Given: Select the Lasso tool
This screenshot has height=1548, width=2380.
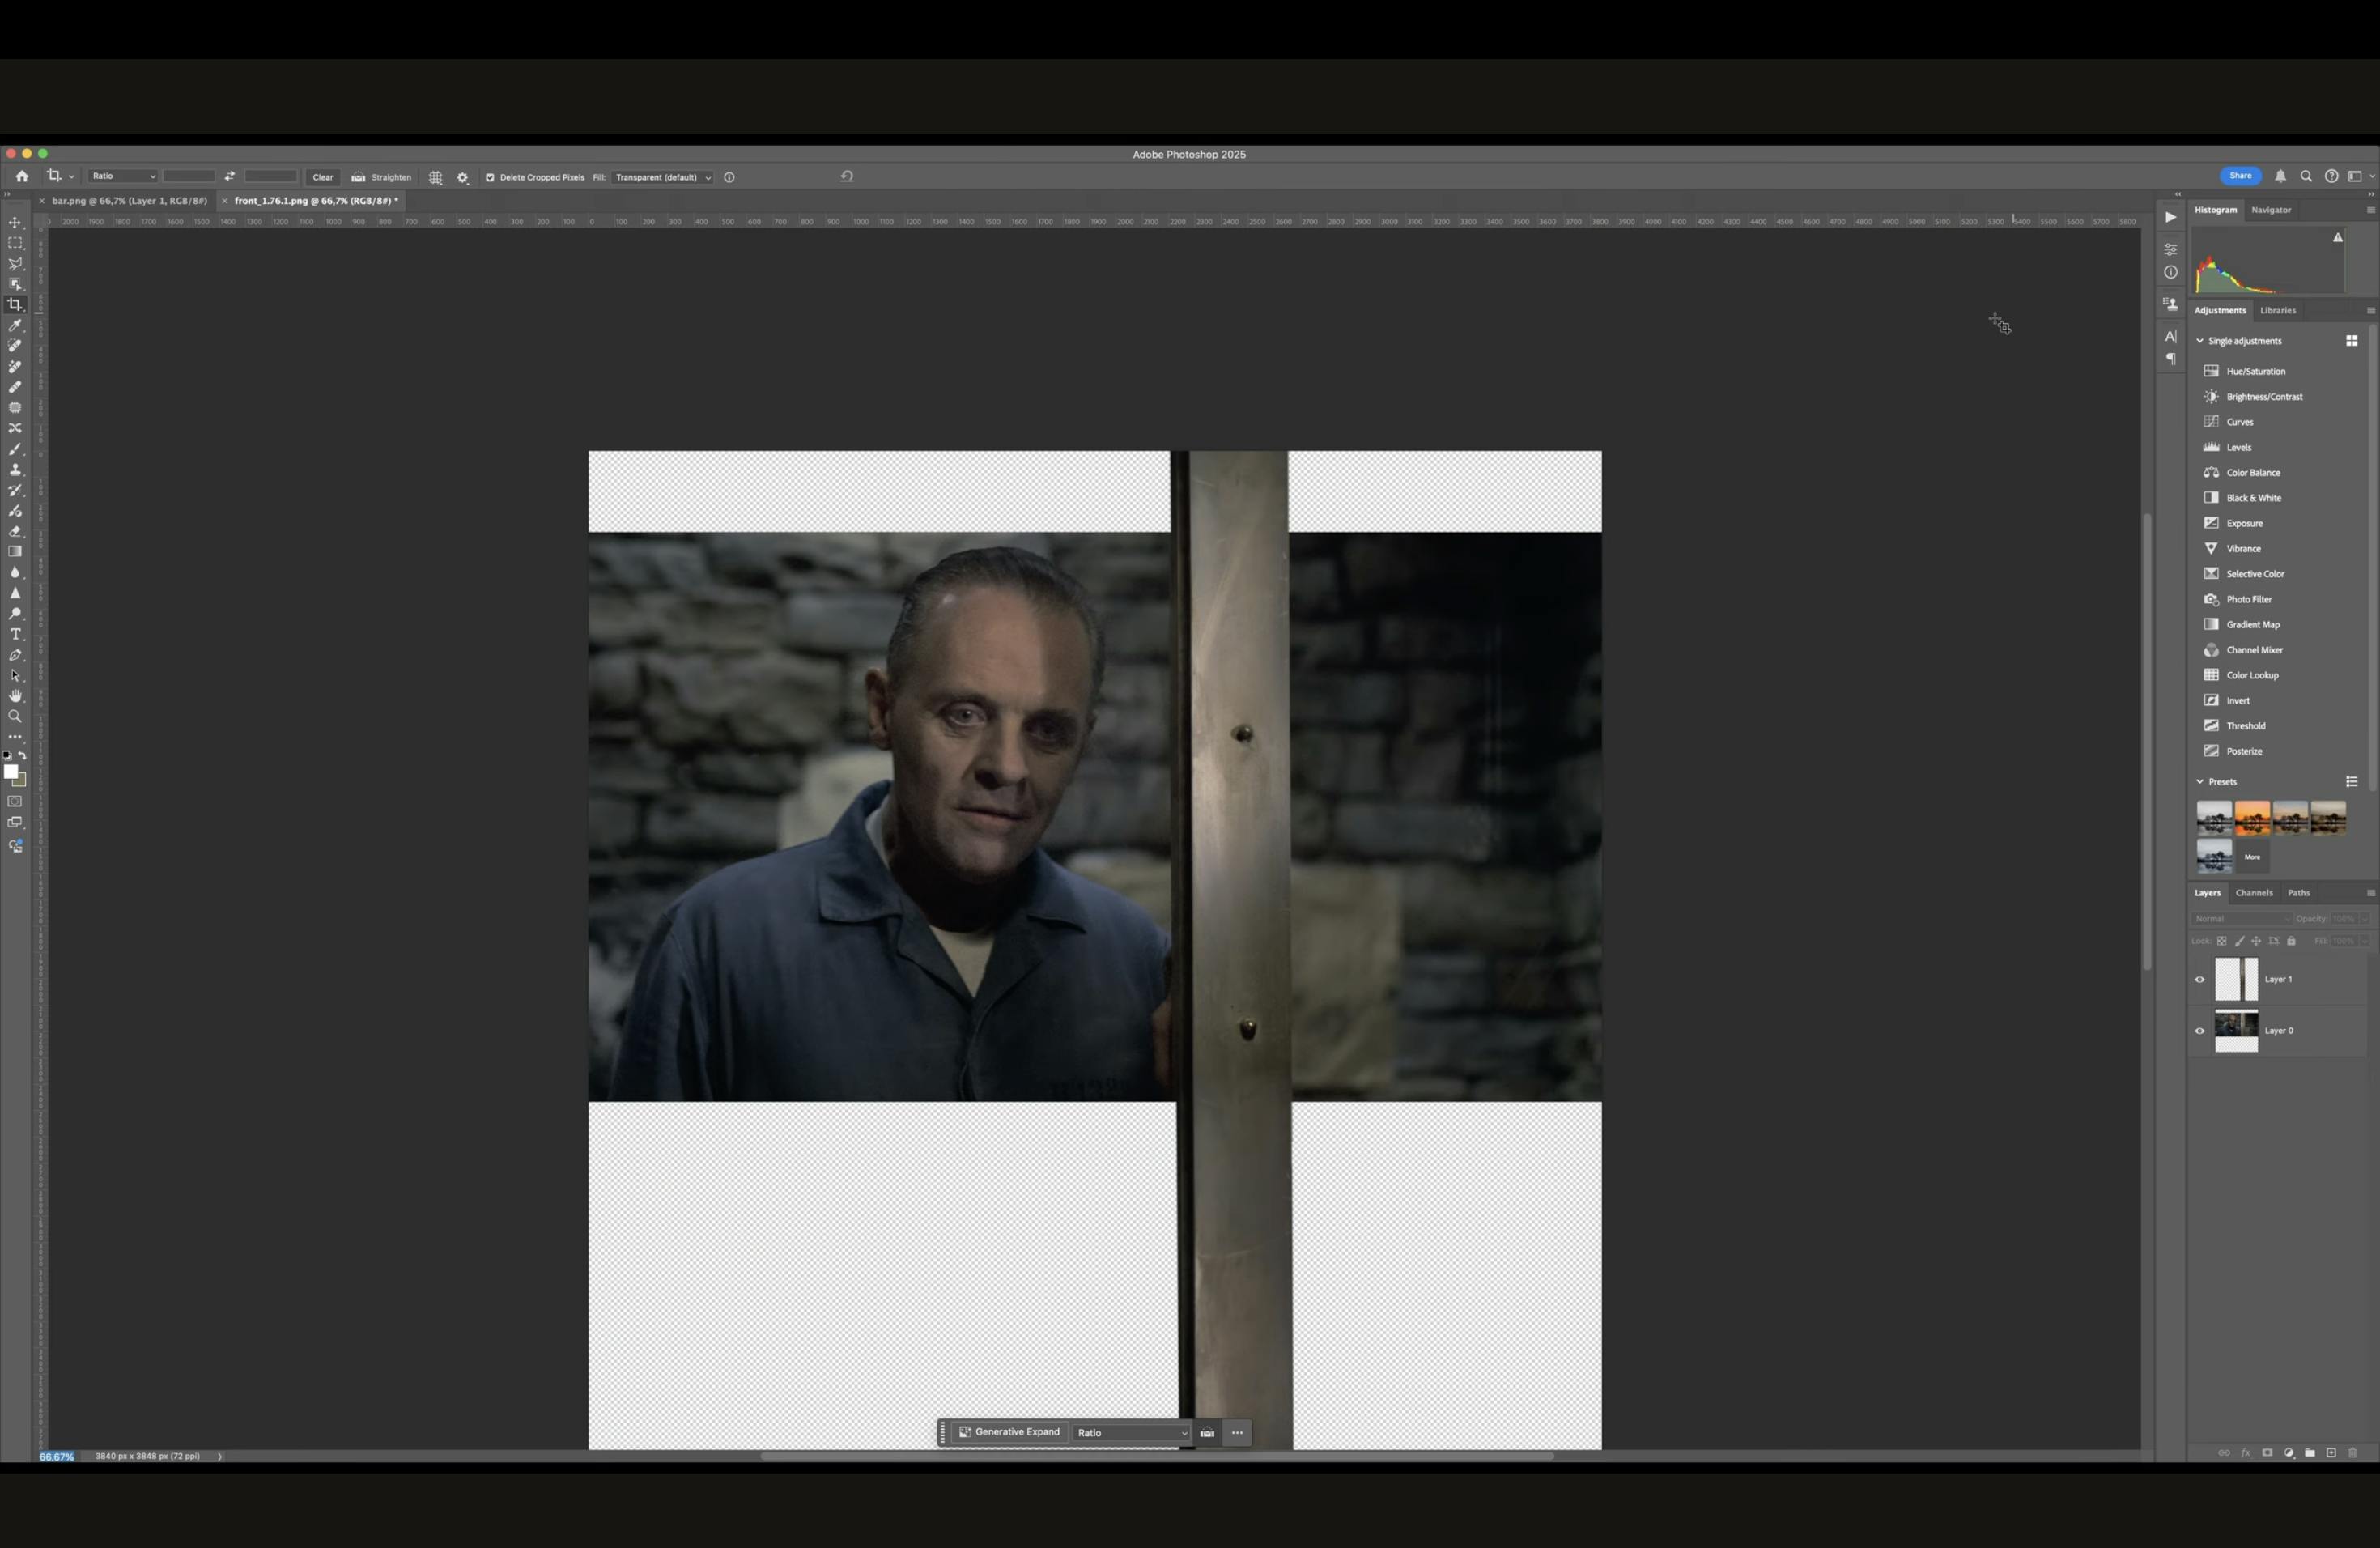Looking at the screenshot, I should [15, 264].
